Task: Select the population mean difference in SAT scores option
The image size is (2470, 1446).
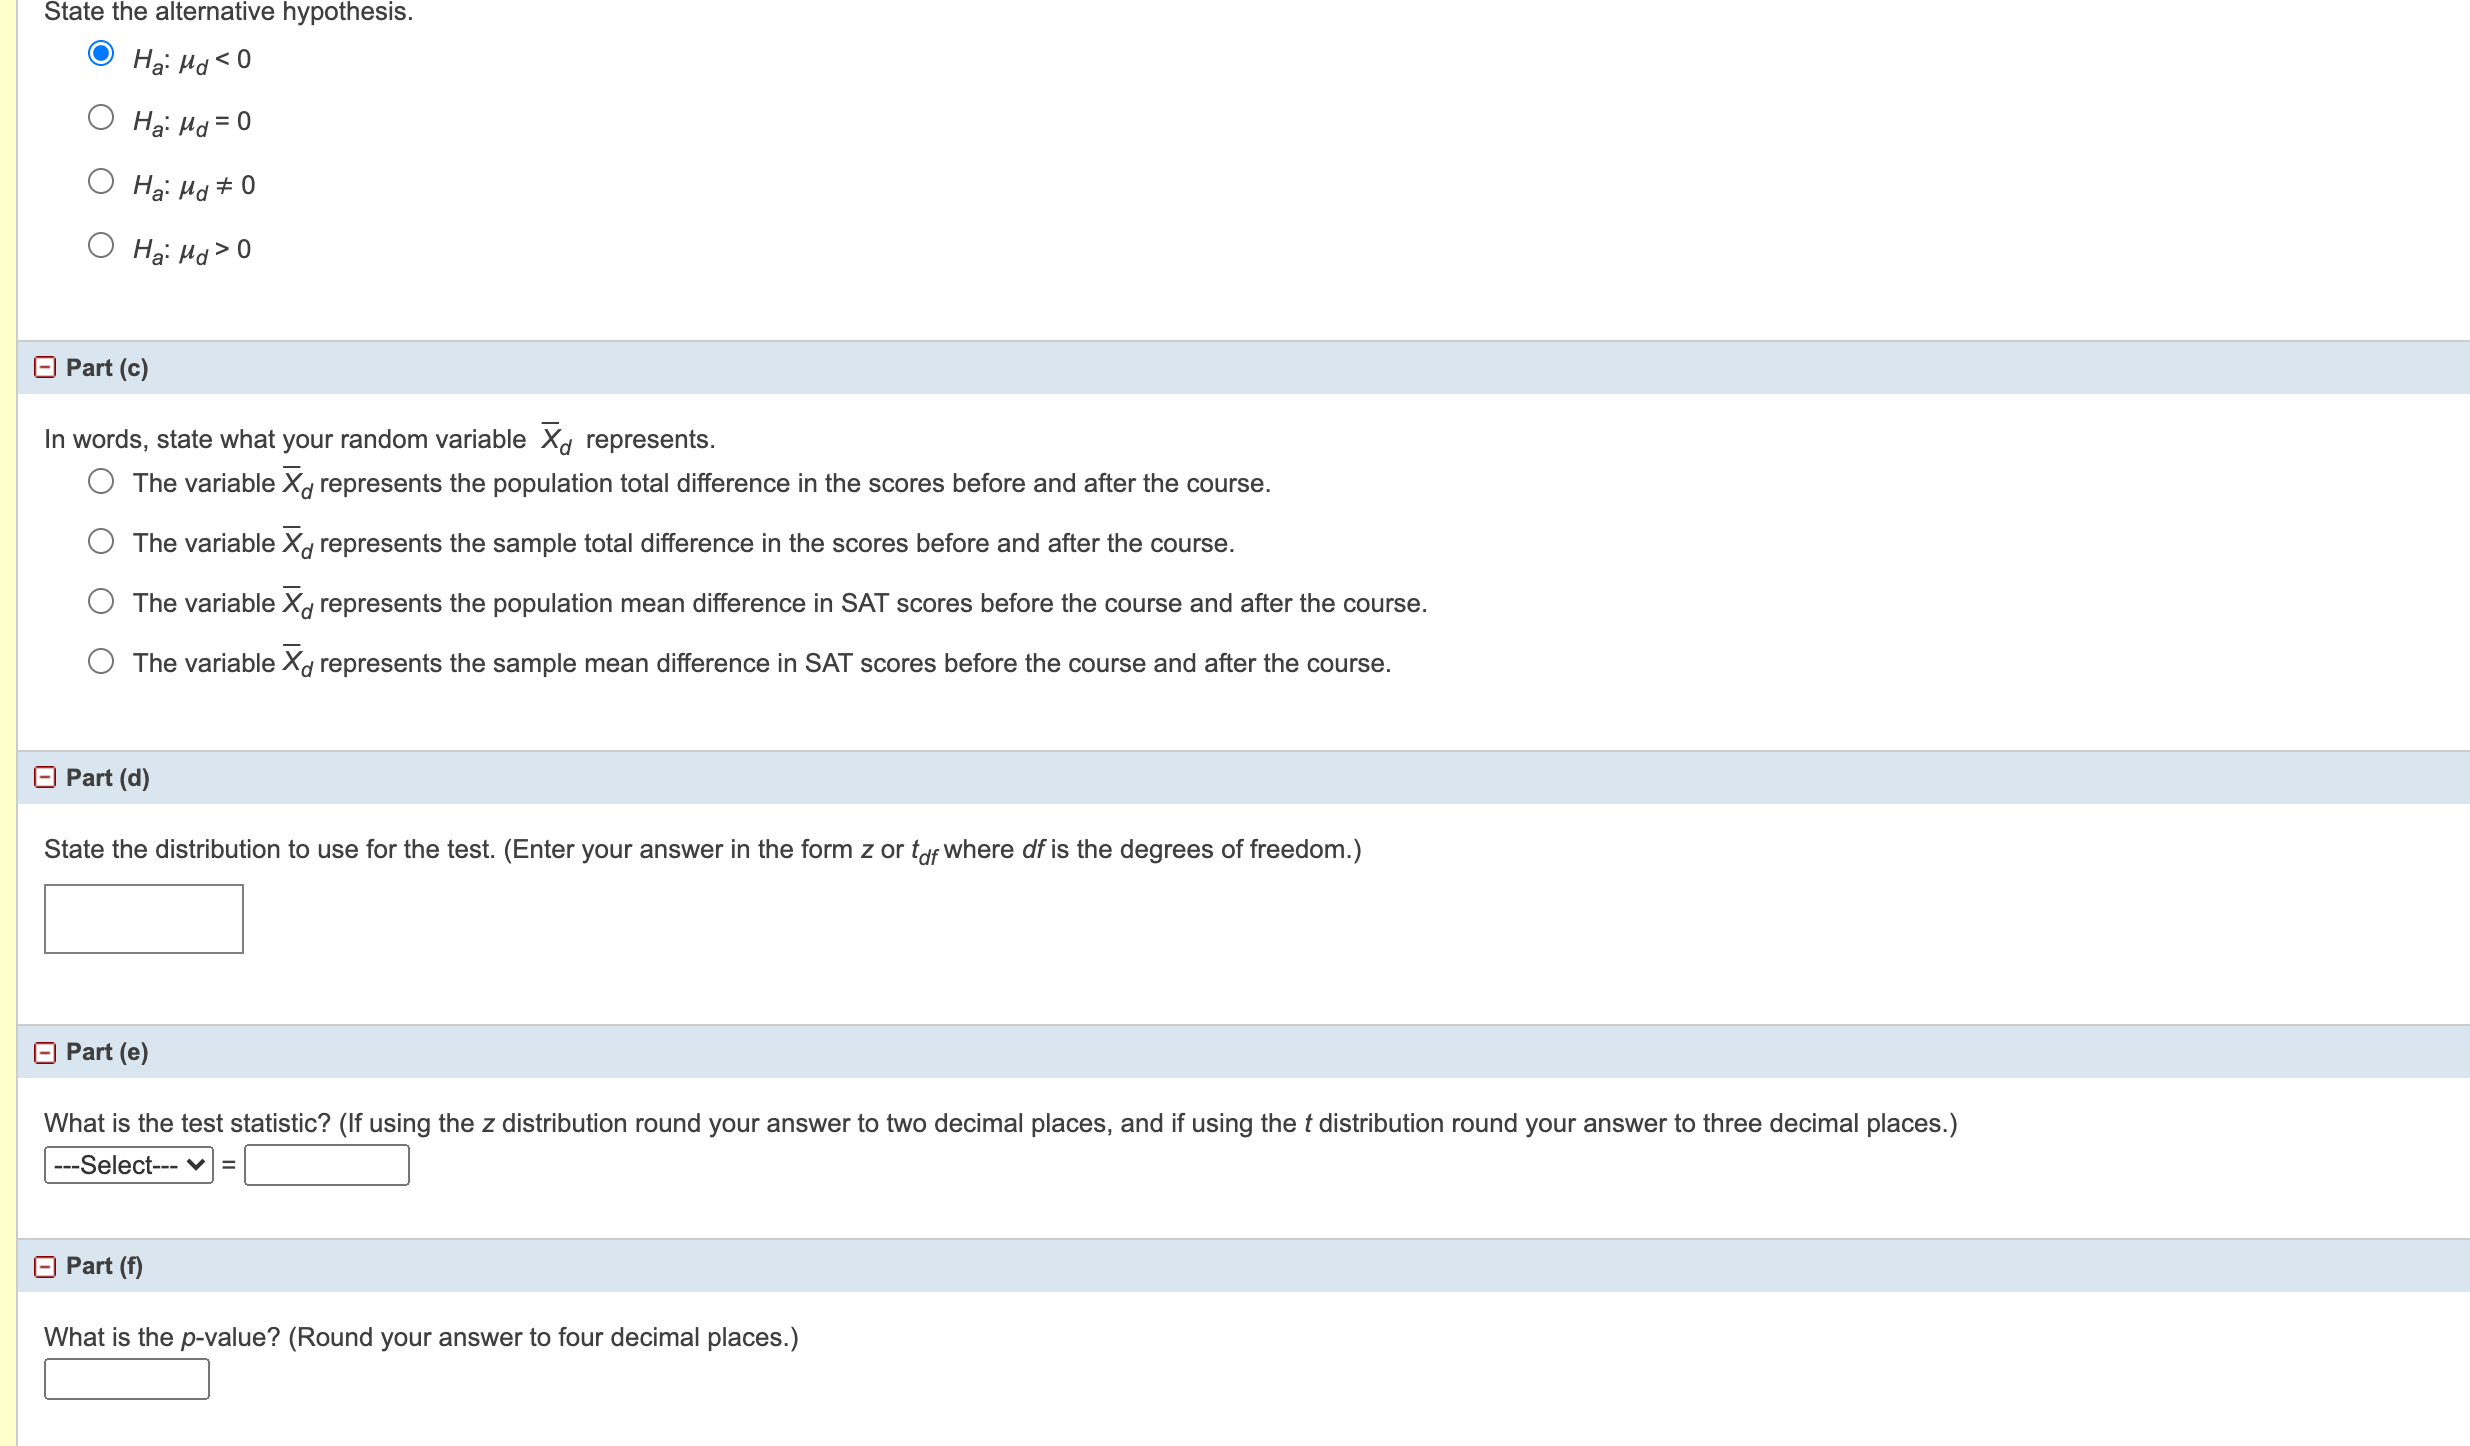Action: pyautogui.click(x=101, y=601)
